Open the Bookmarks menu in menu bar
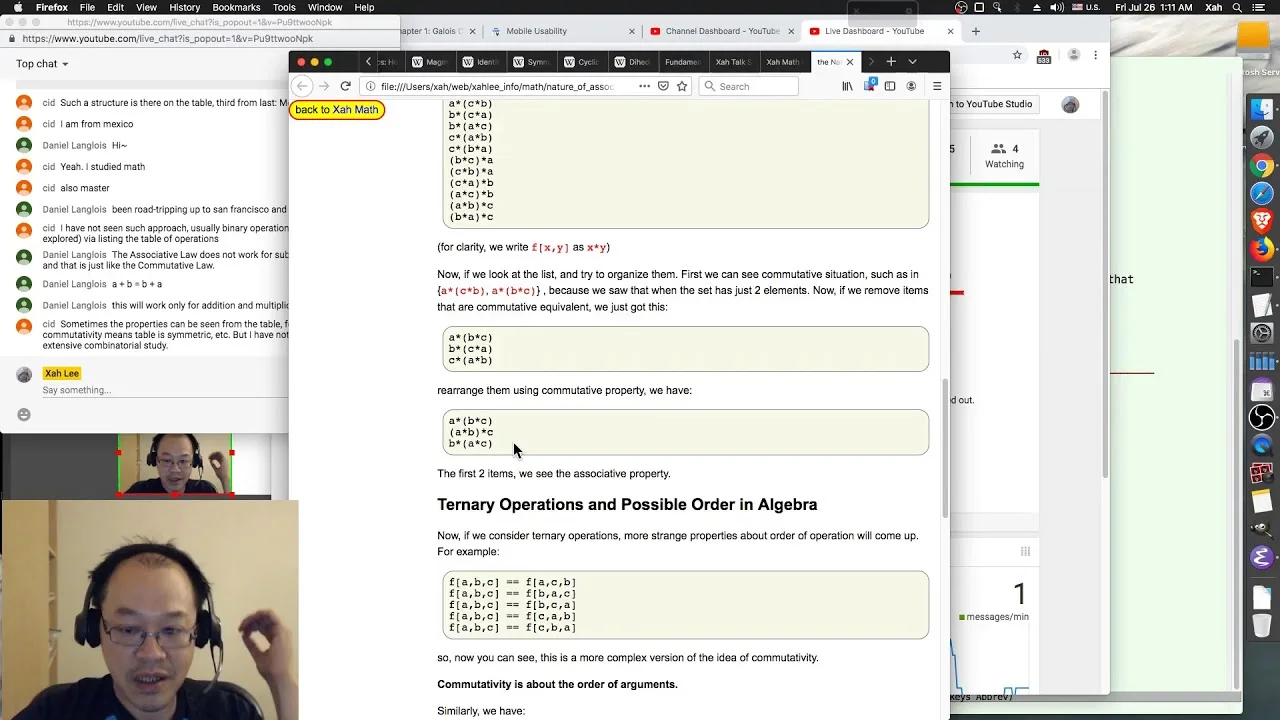The height and width of the screenshot is (720, 1280). pos(236,7)
